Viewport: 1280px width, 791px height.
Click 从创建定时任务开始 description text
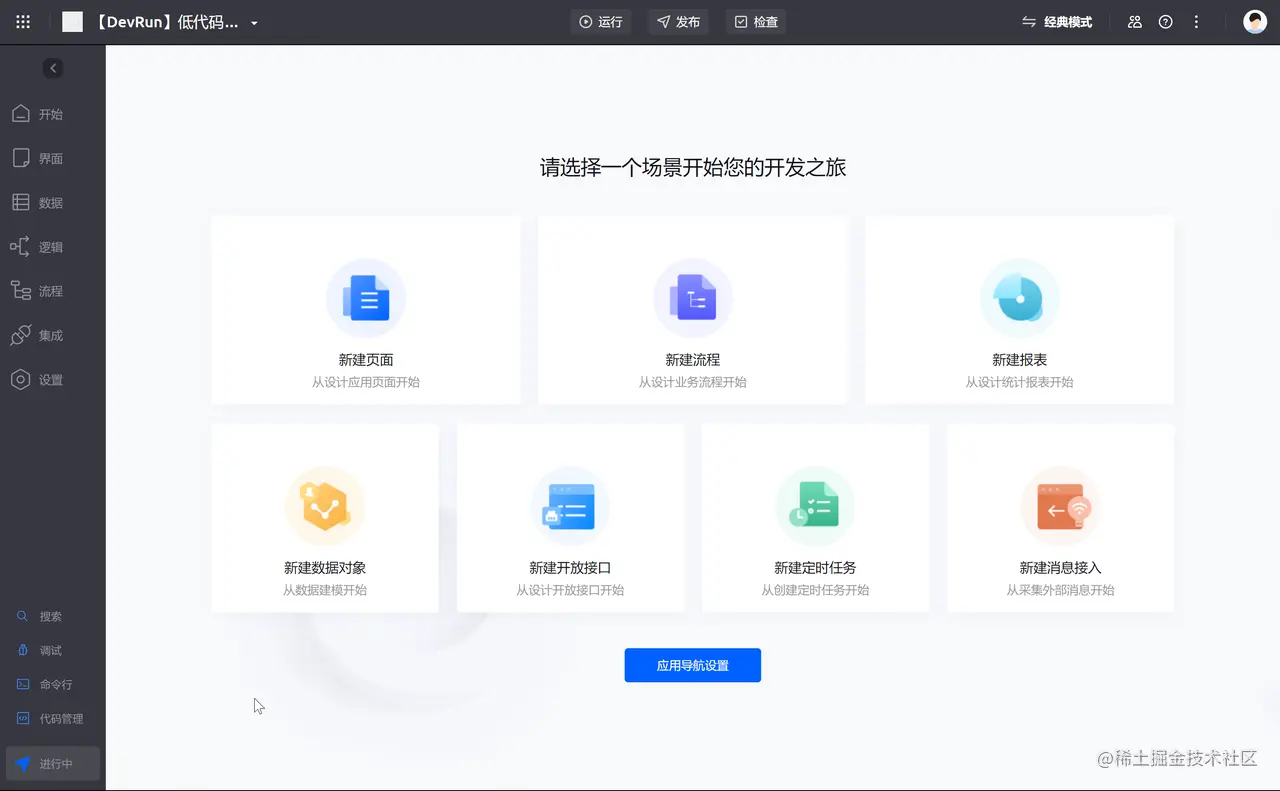pyautogui.click(x=815, y=590)
